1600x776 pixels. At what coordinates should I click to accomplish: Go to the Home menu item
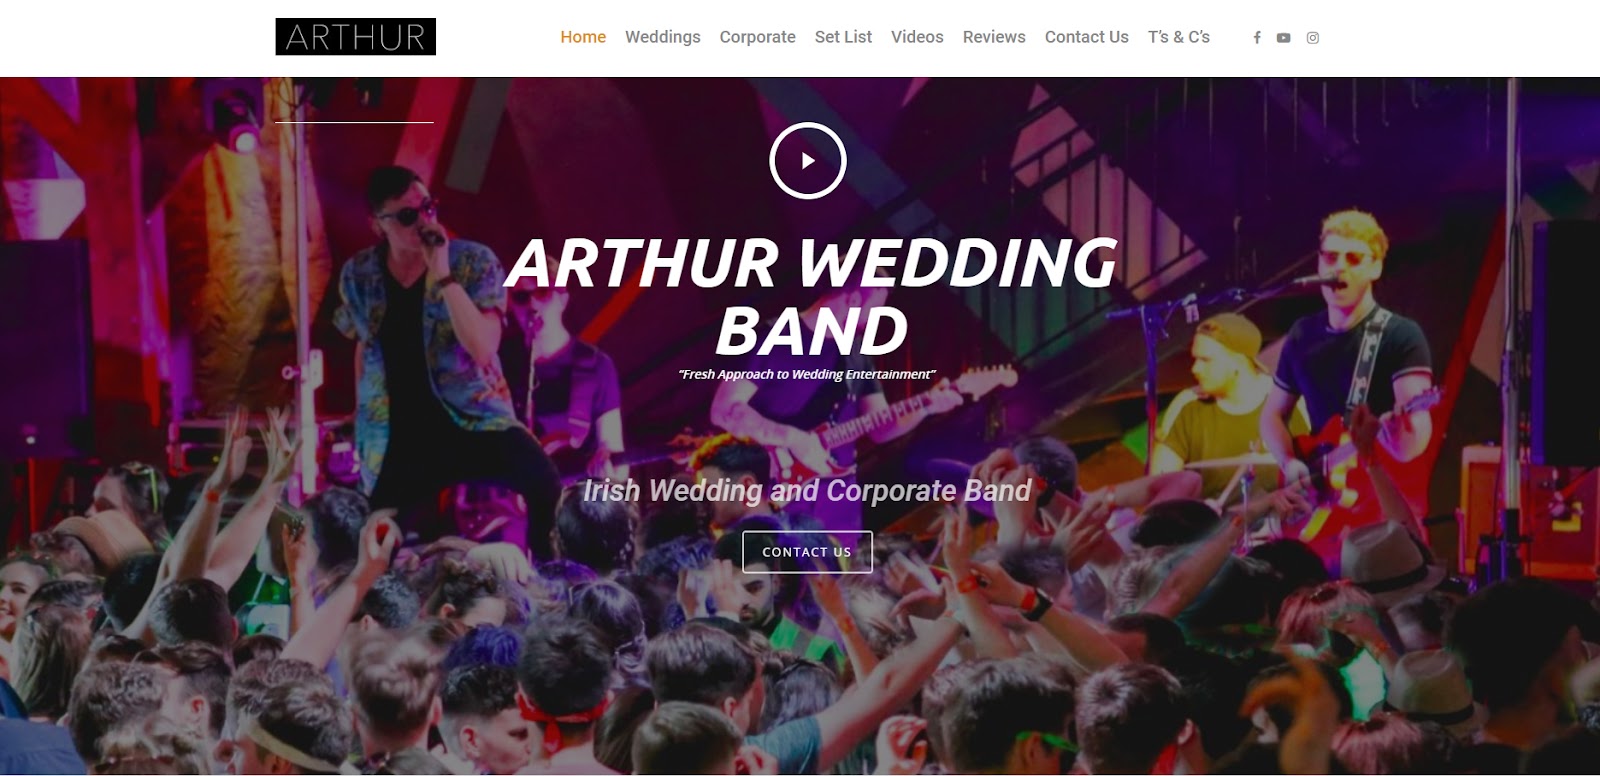click(x=583, y=37)
